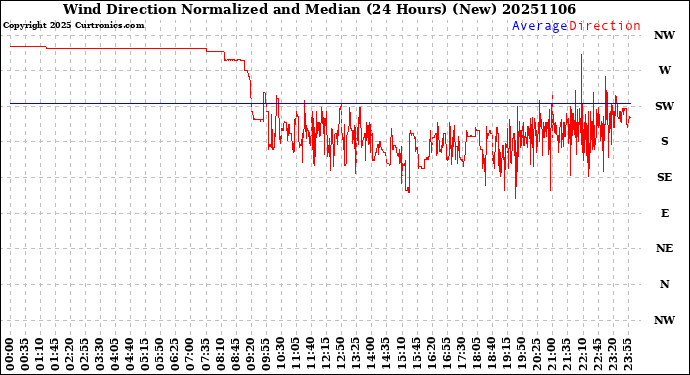The height and width of the screenshot is (375, 690).
Task: Click the 19:50 time label
Action: coord(521,355)
